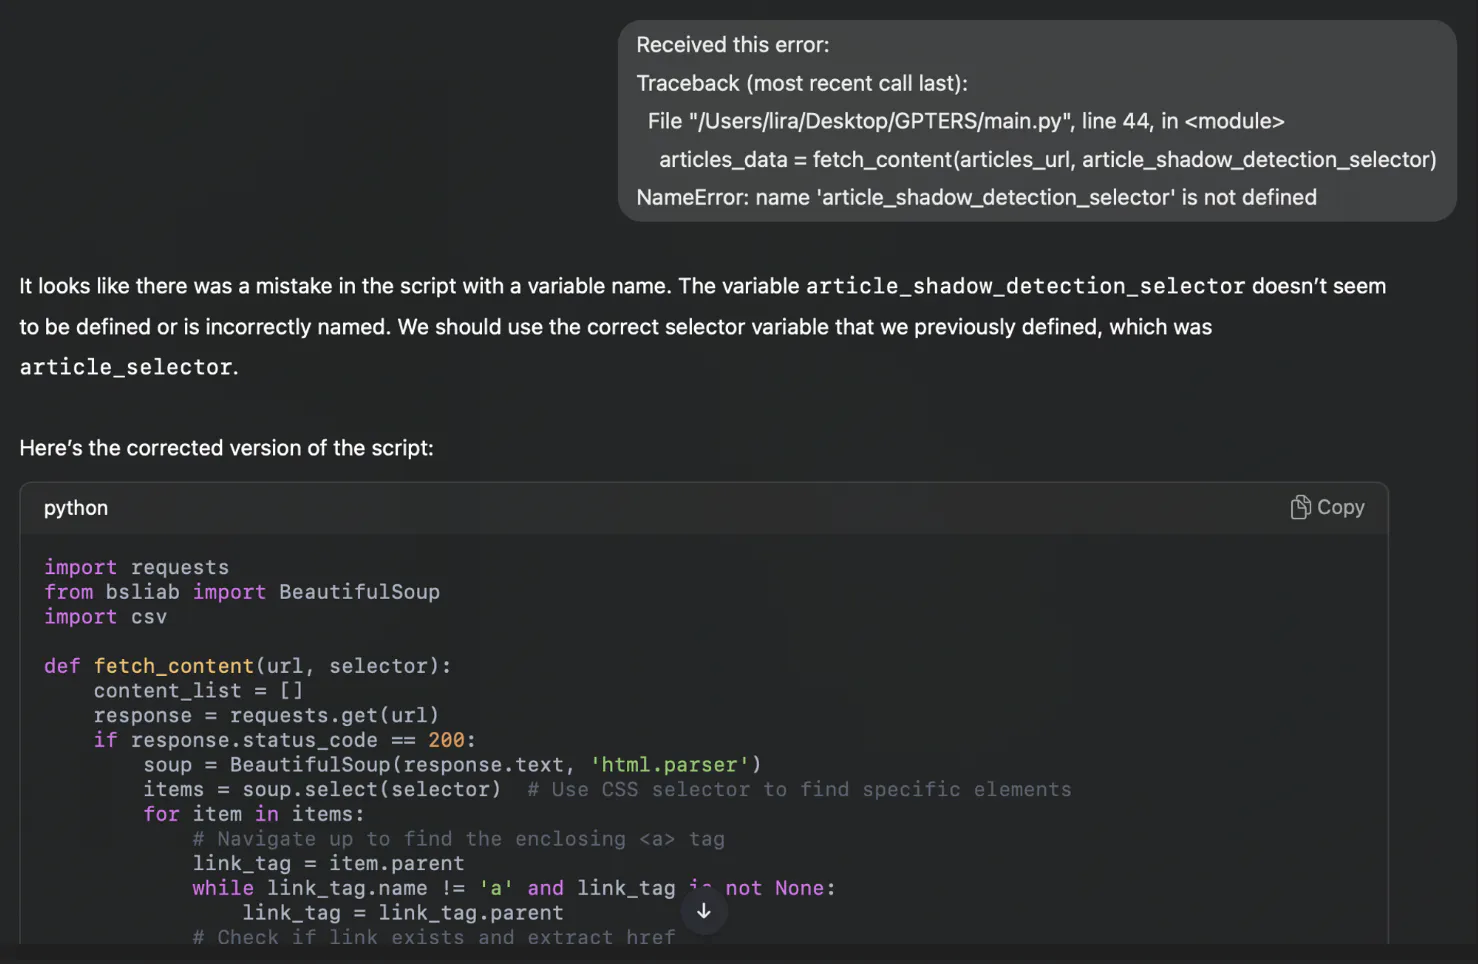
Task: Click the main.py file path line
Action: click(965, 121)
